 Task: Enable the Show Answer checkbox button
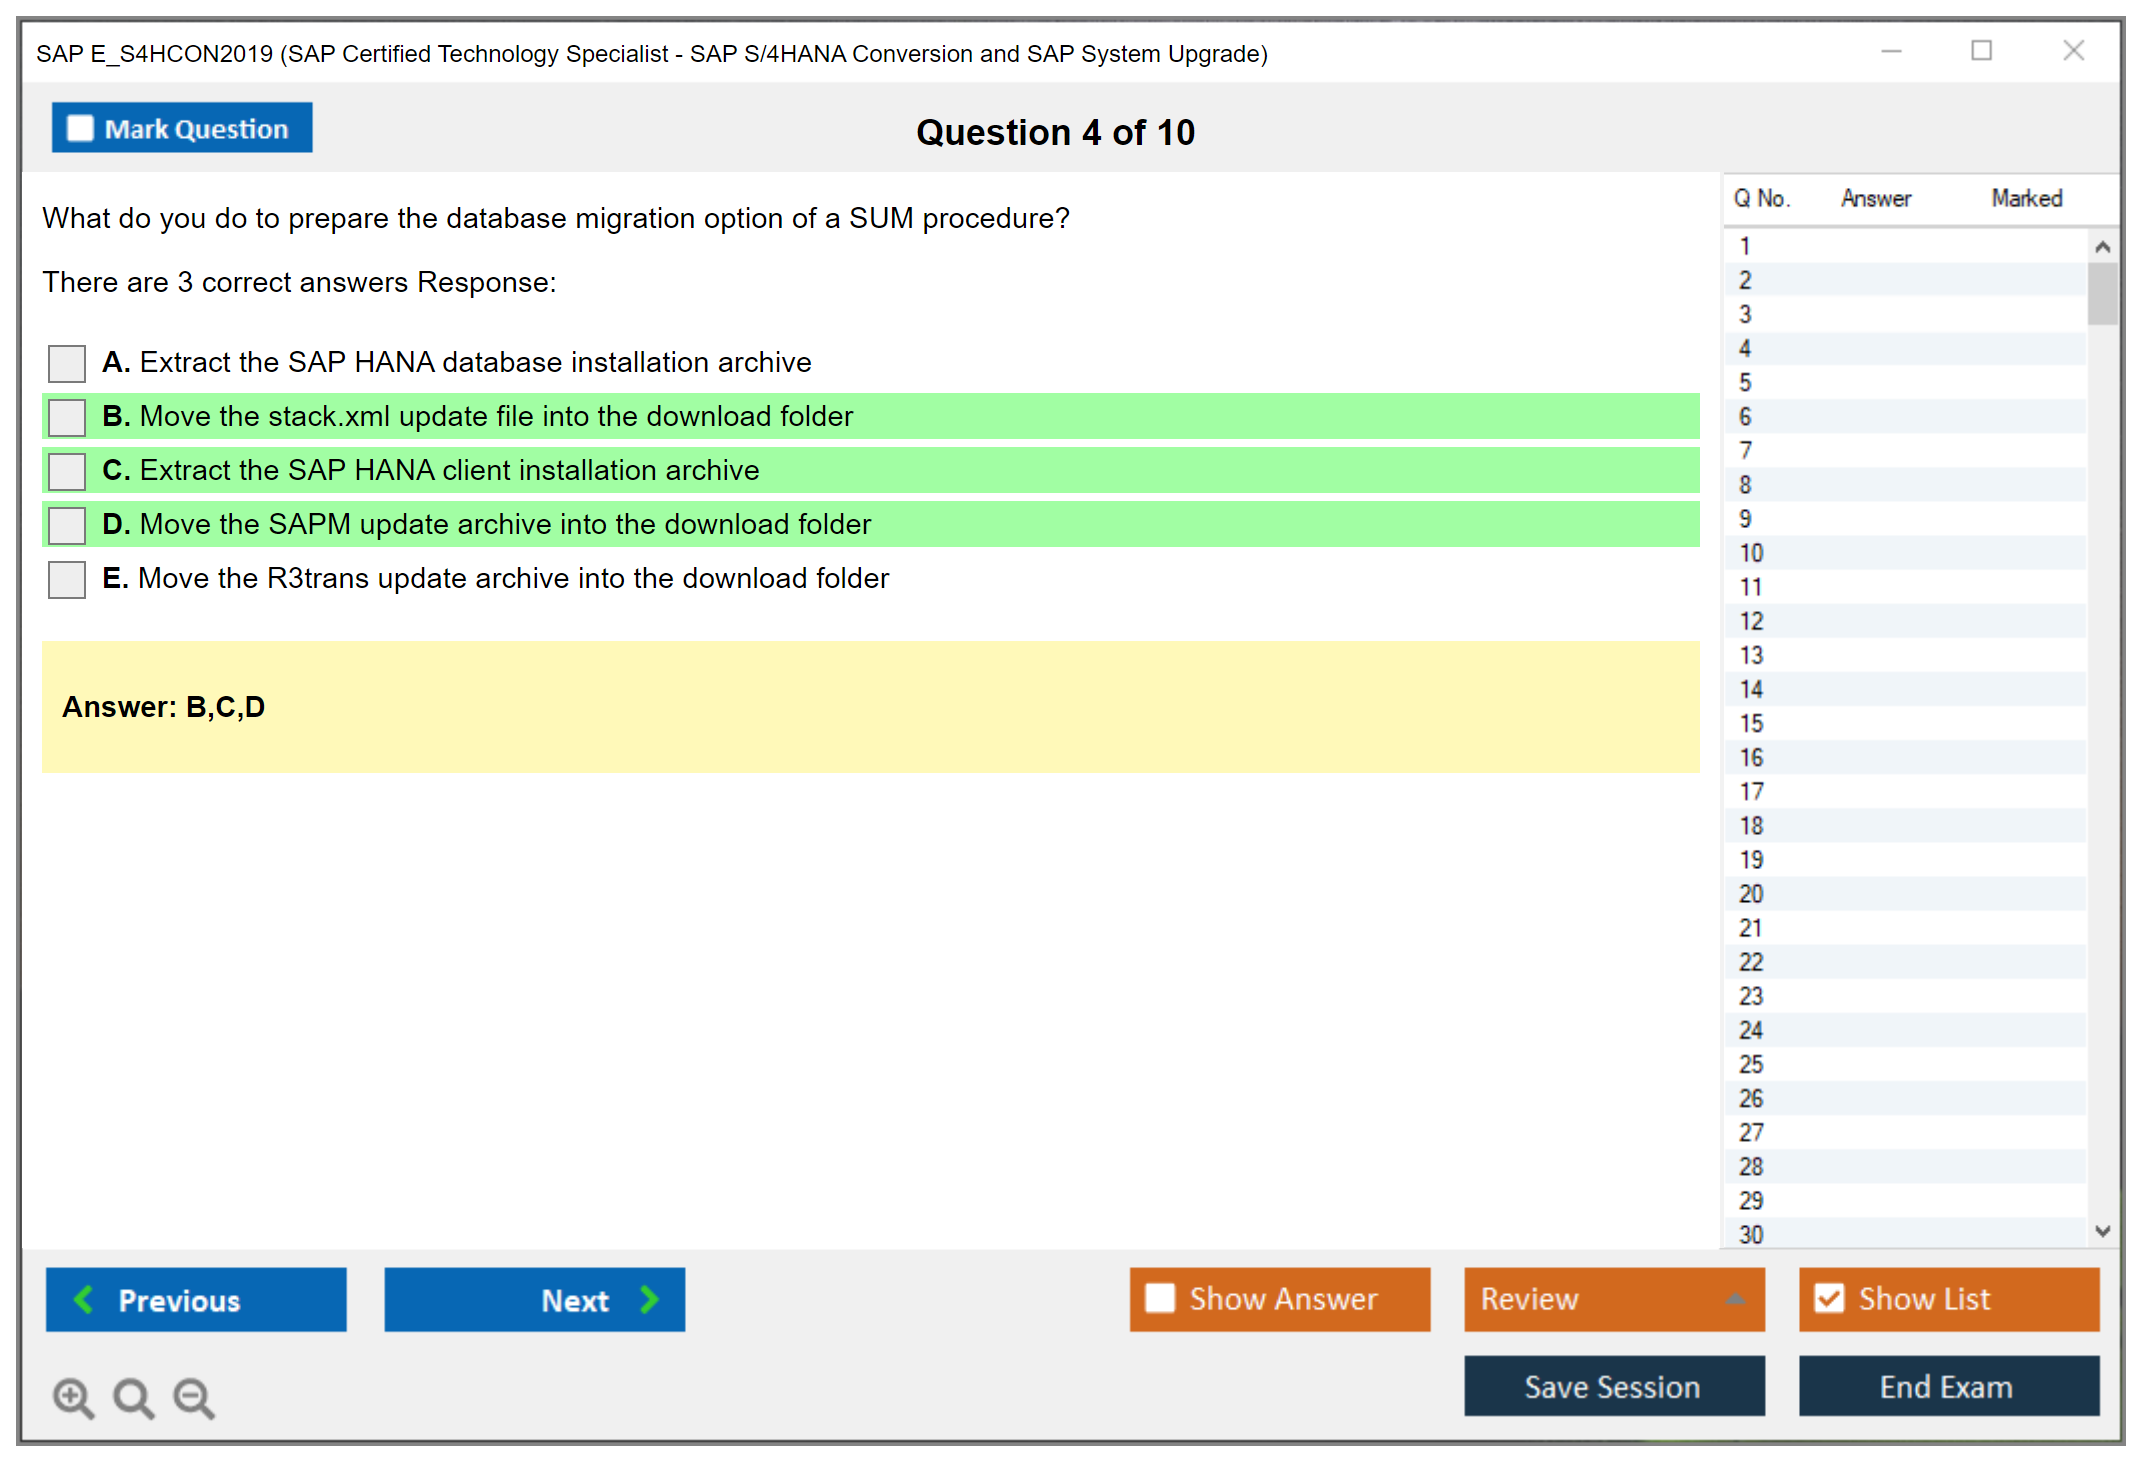[x=1160, y=1298]
